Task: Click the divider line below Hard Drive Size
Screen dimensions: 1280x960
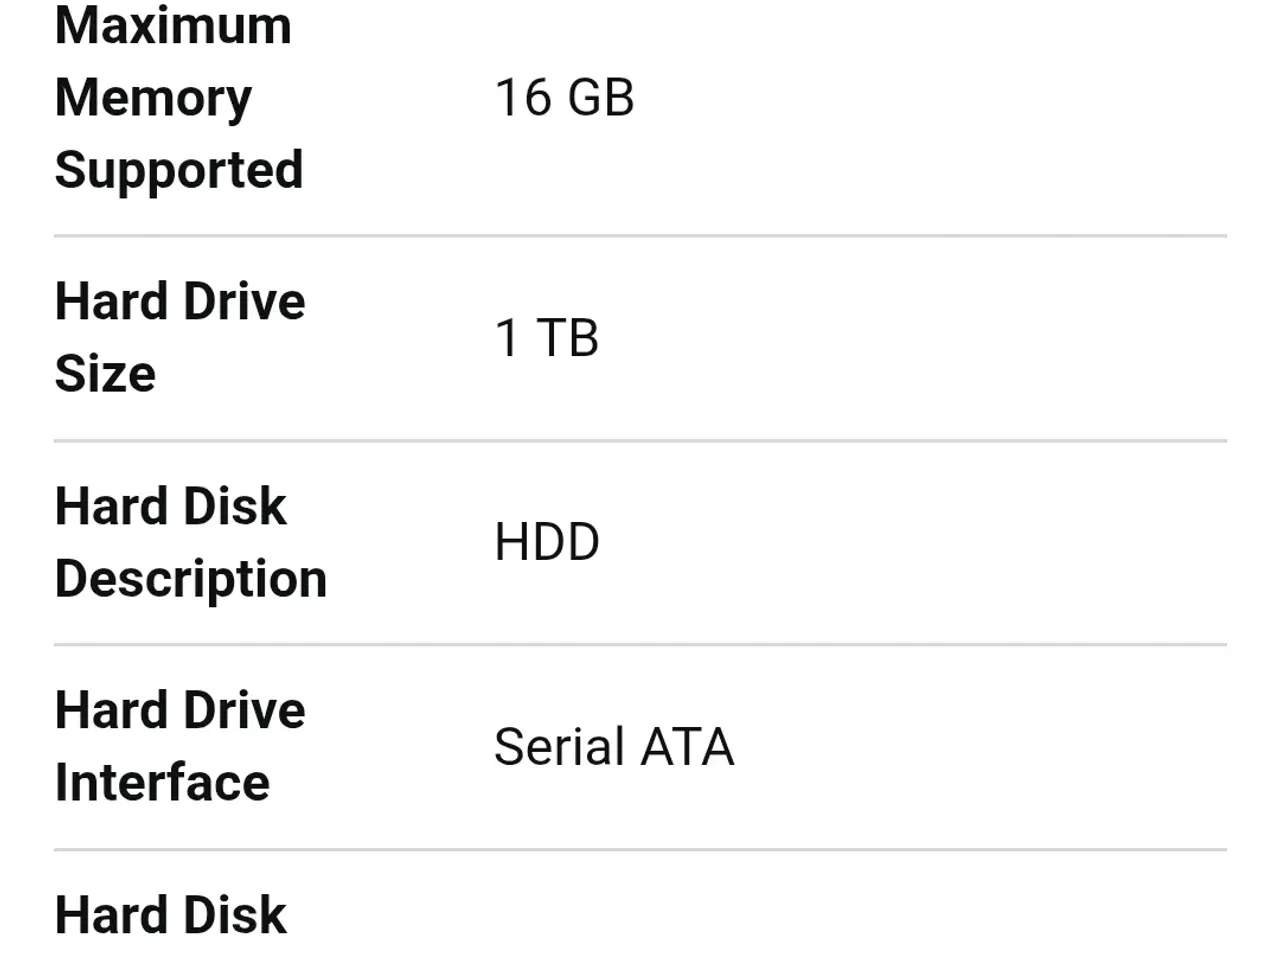Action: tap(640, 440)
